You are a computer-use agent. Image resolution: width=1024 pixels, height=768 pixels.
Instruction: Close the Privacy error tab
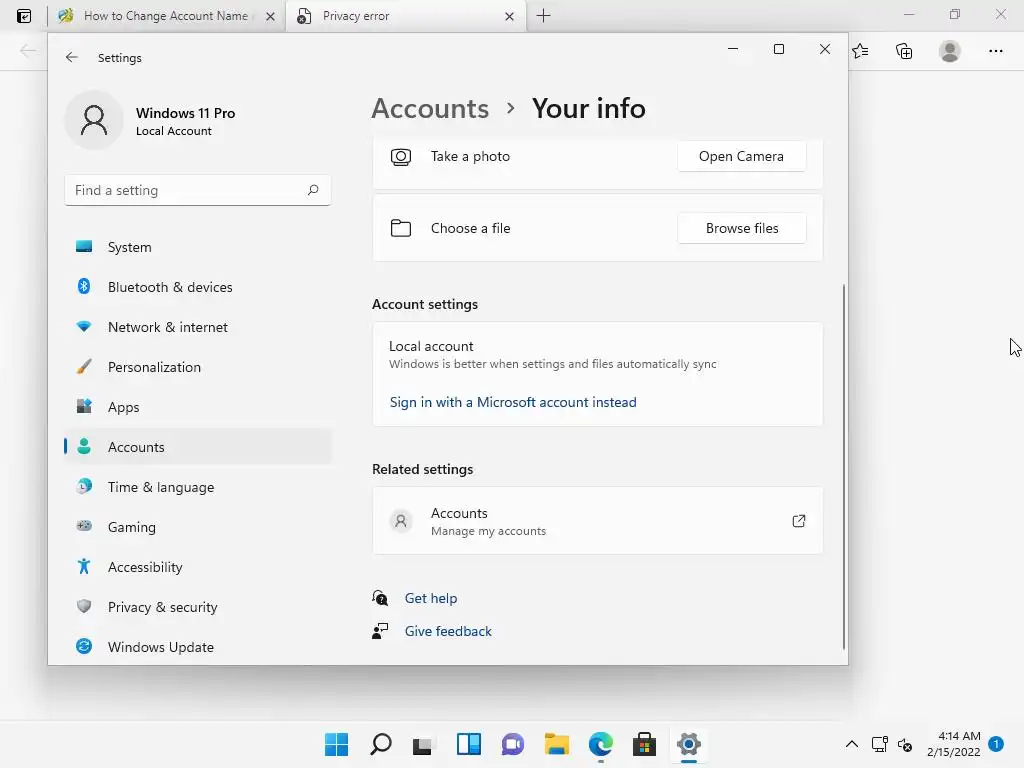[x=509, y=16]
